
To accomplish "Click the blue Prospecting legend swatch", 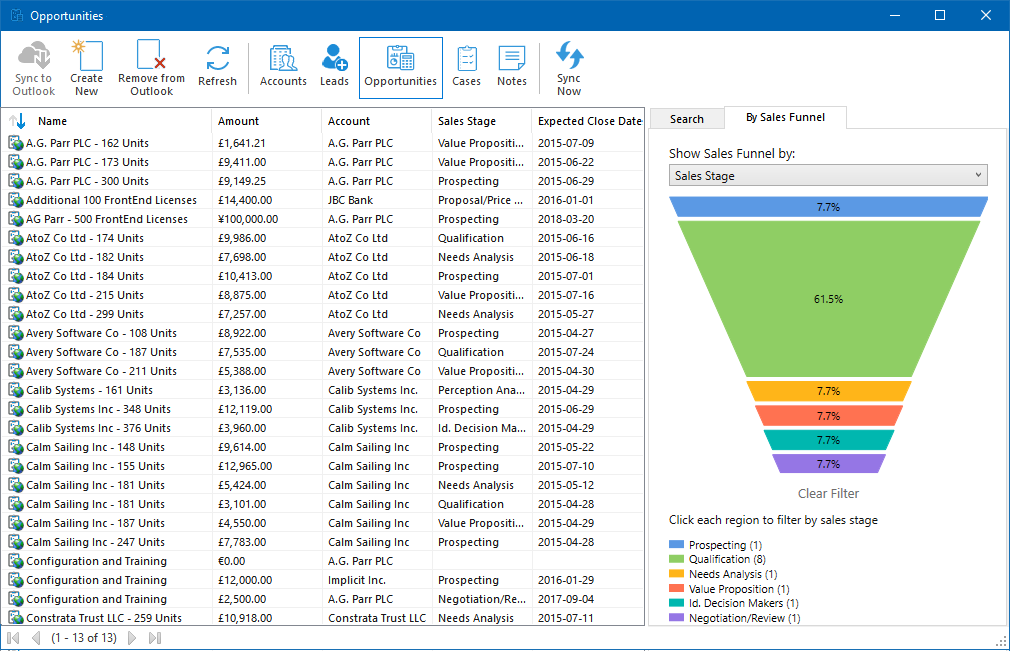I will coord(677,545).
